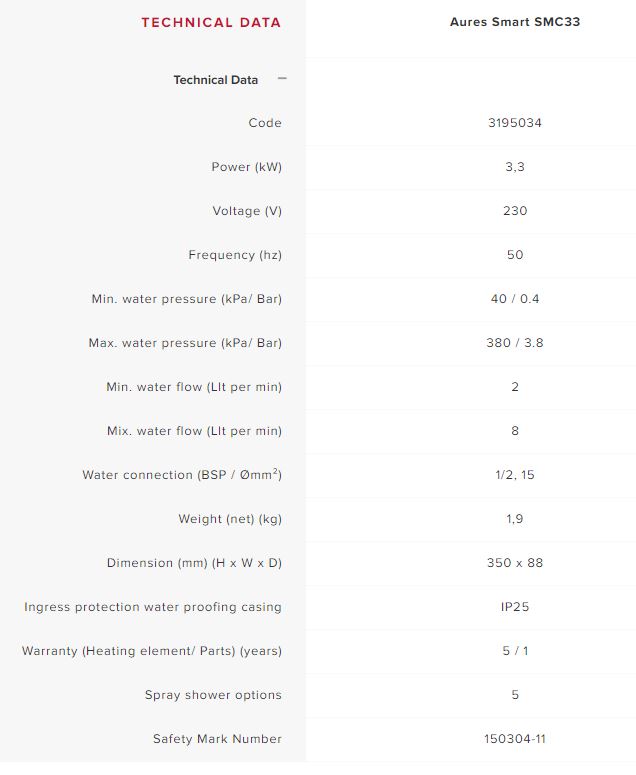Click the Max. water pressure label

[185, 343]
